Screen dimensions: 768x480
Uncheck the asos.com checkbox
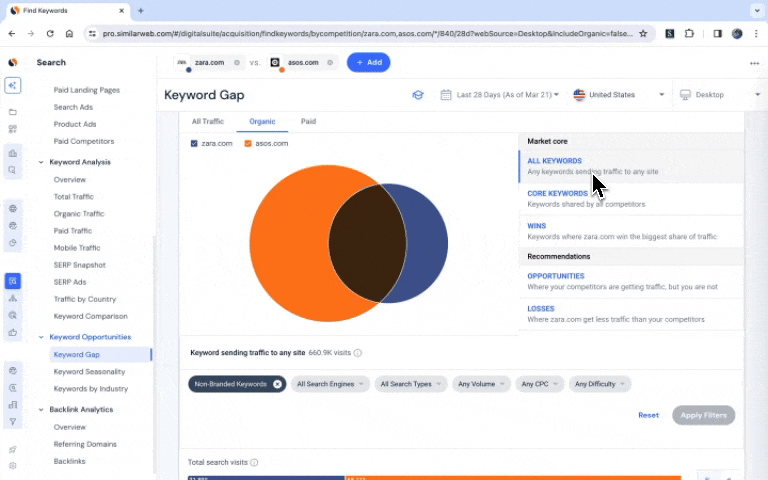[248, 144]
